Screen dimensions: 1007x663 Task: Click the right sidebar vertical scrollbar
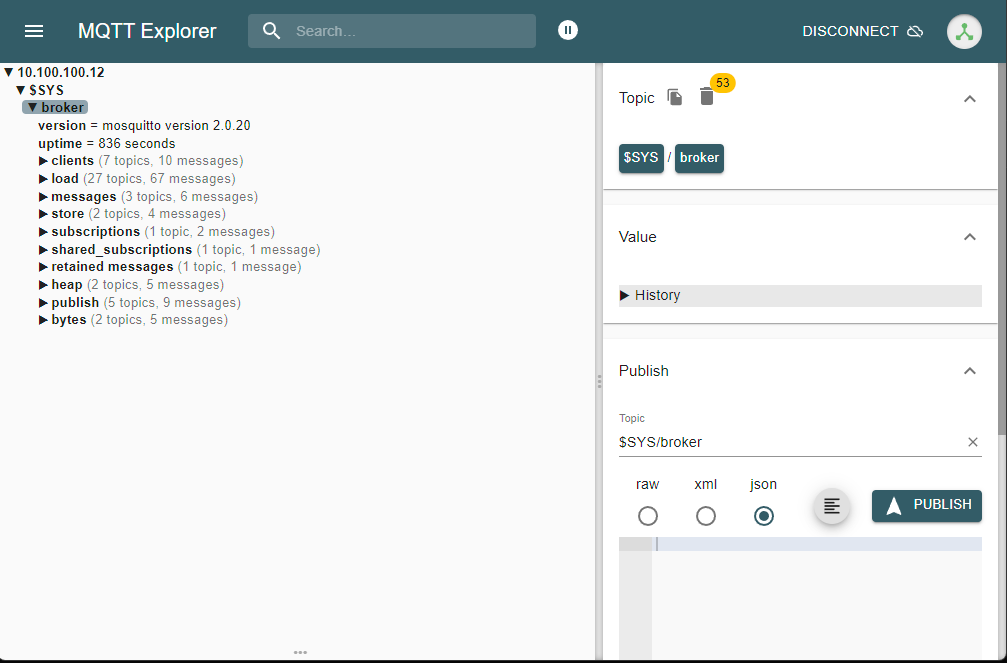coord(1003,249)
